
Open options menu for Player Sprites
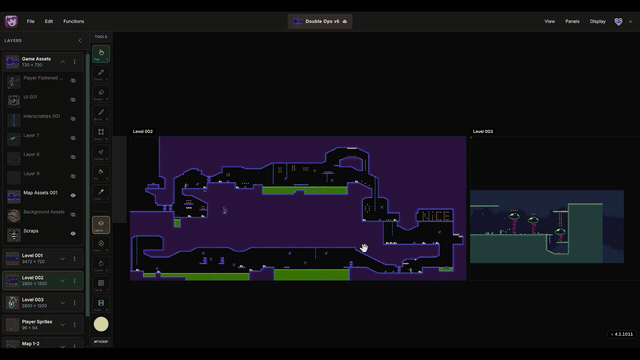click(x=75, y=324)
